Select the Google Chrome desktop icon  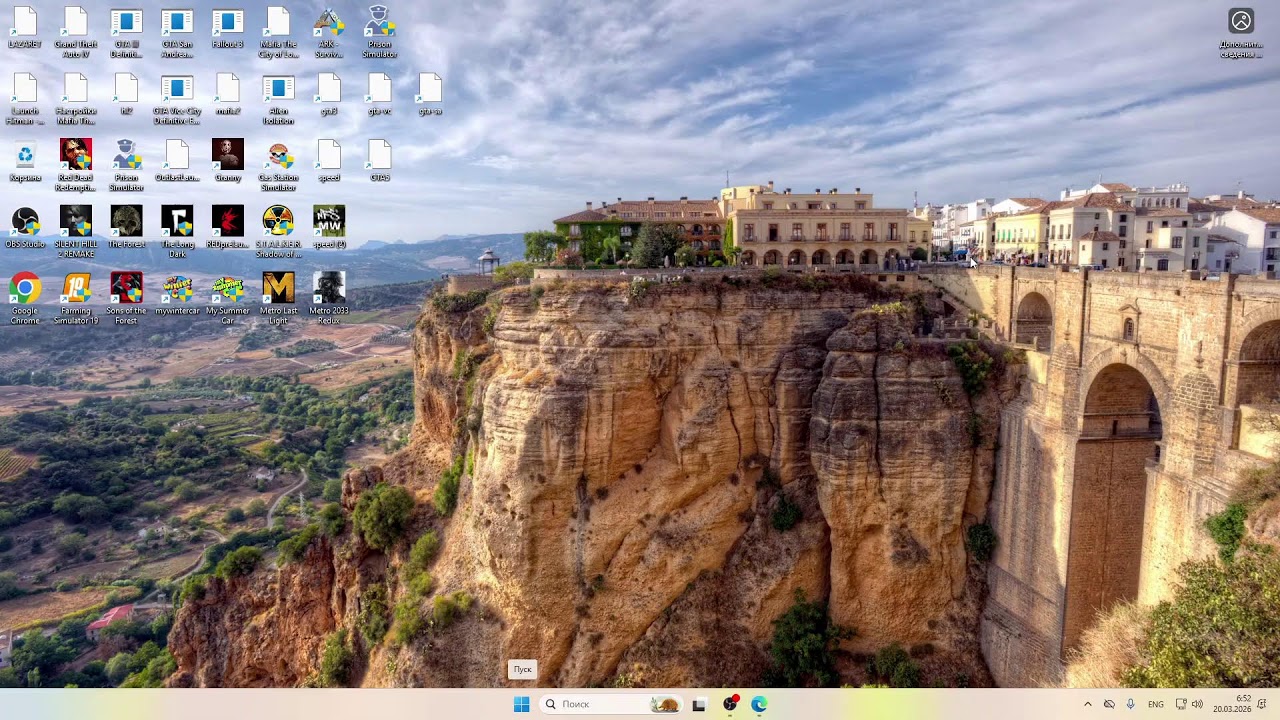[x=25, y=298]
